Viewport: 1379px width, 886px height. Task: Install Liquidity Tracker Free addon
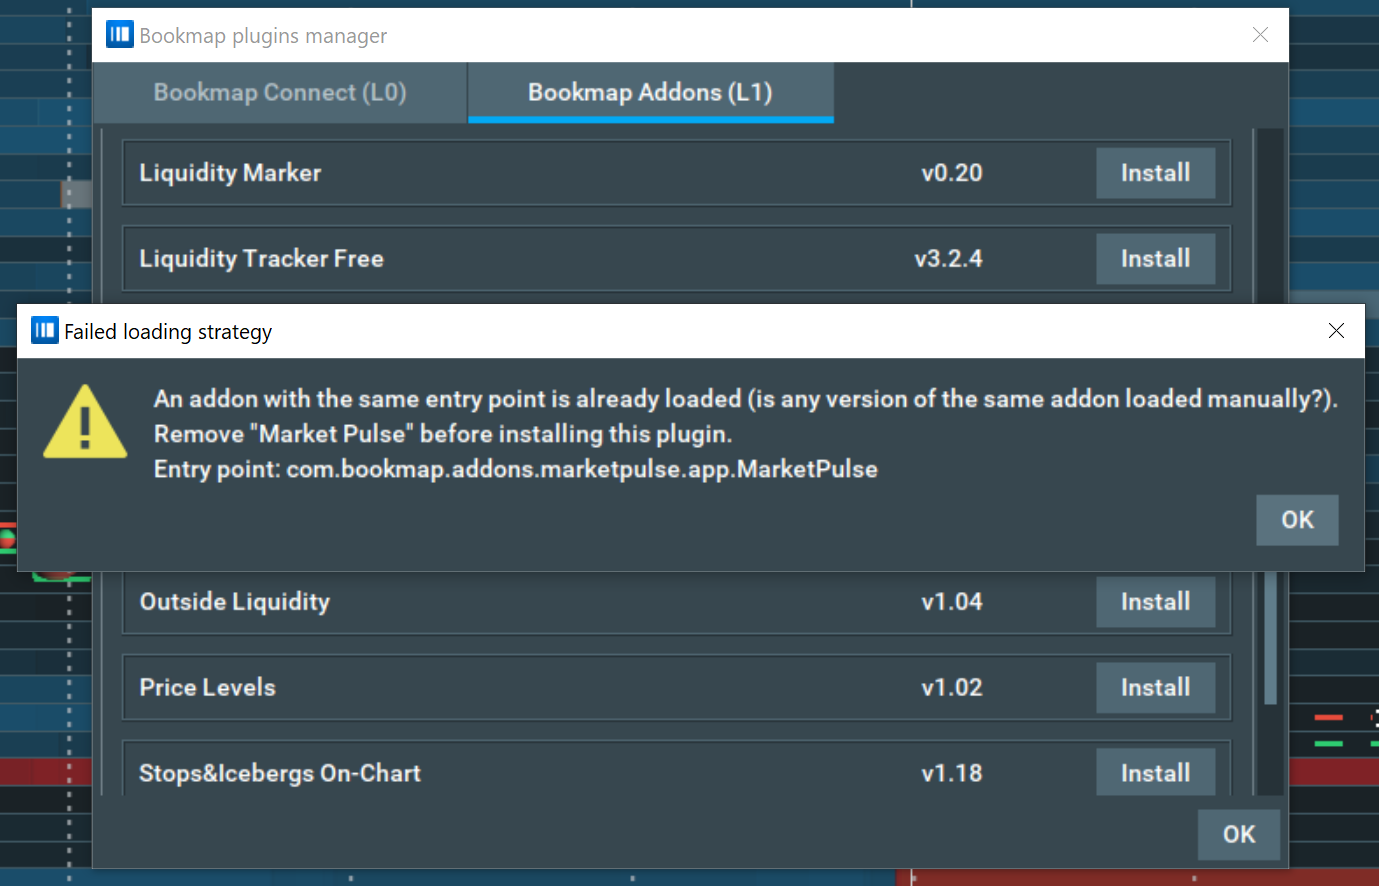pyautogui.click(x=1155, y=259)
